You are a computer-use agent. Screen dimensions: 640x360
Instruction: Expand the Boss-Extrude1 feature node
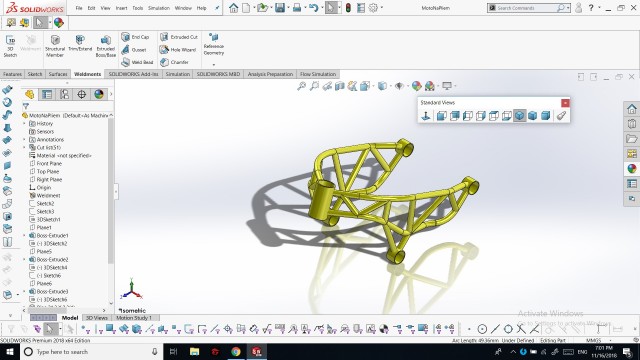24,236
